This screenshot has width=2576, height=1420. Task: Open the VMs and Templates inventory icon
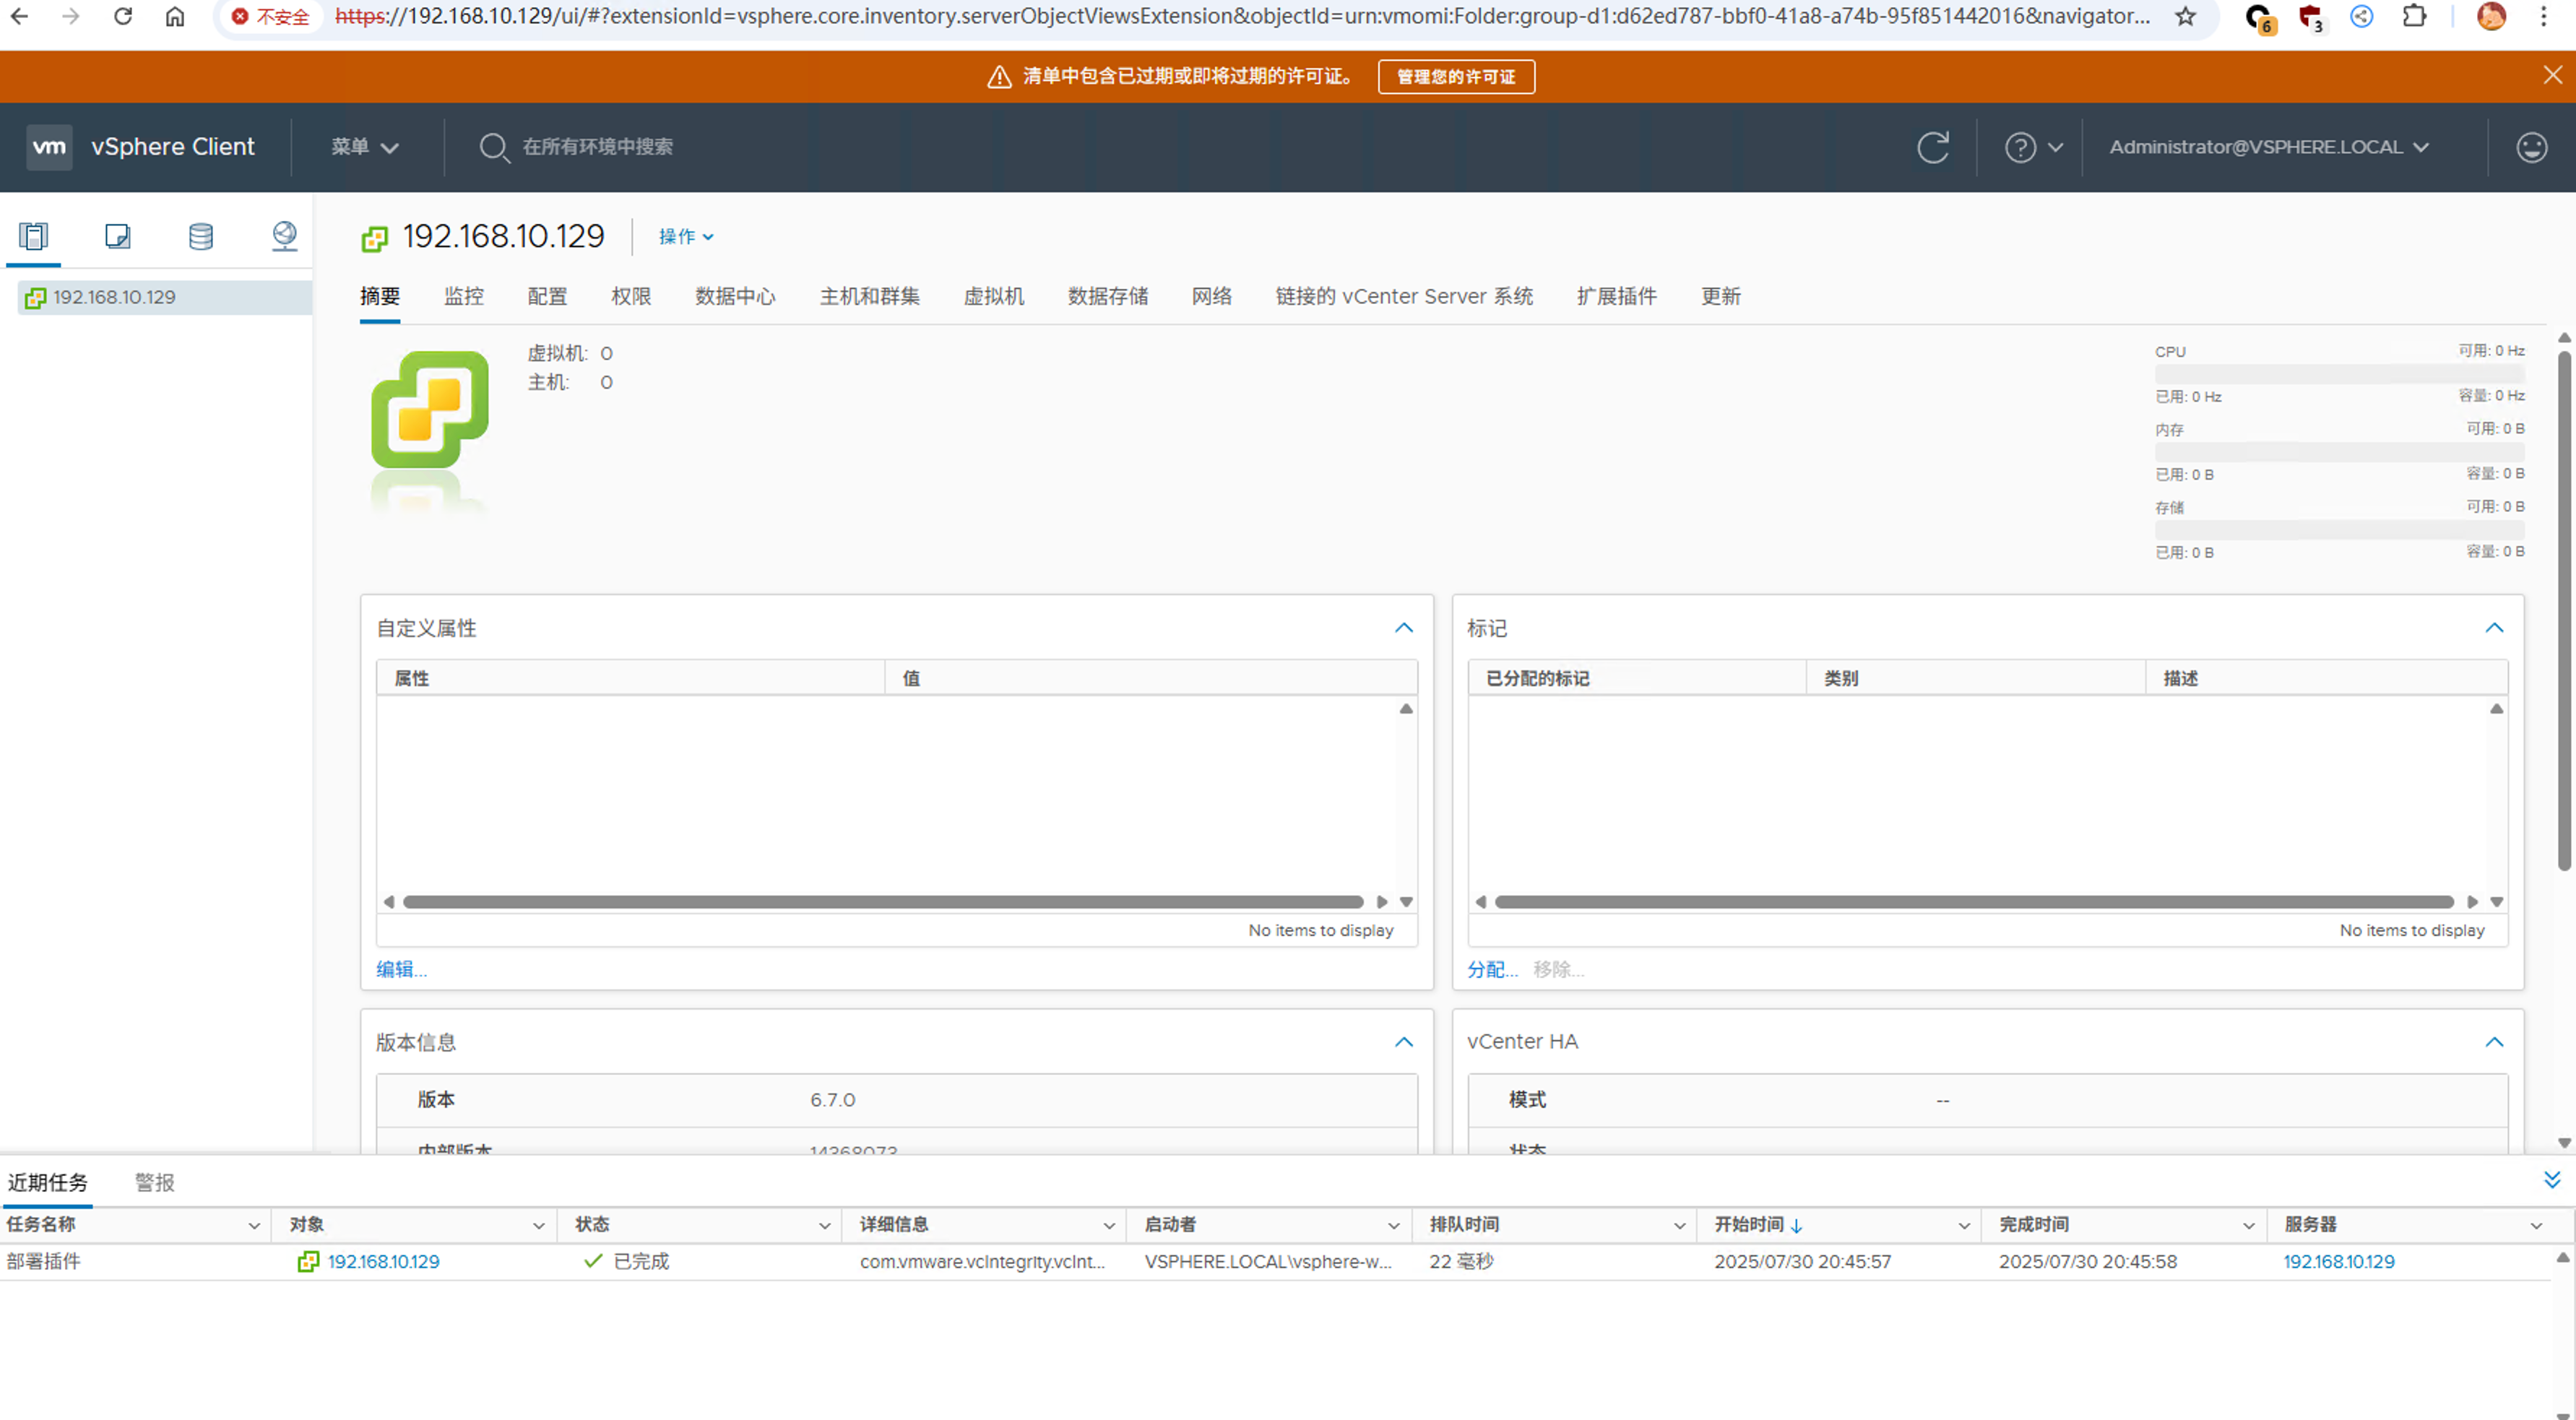coord(117,236)
